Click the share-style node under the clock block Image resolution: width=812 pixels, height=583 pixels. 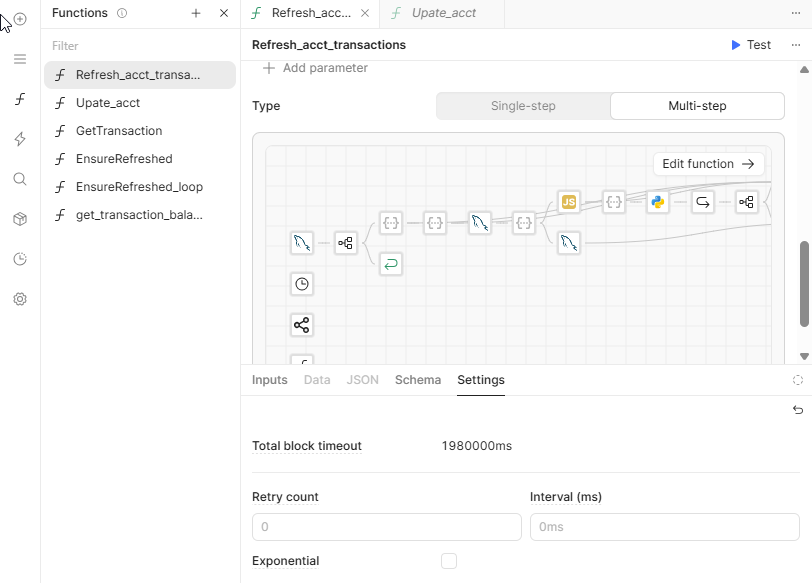click(x=302, y=325)
